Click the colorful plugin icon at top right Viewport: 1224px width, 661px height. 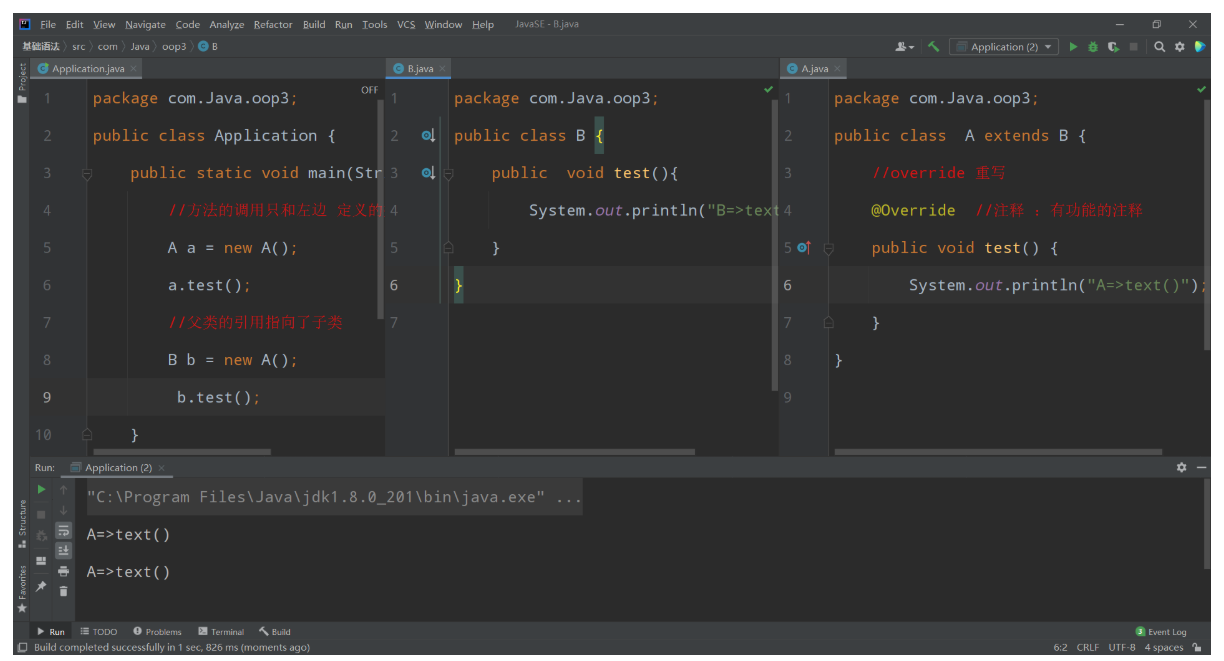pos(1199,47)
